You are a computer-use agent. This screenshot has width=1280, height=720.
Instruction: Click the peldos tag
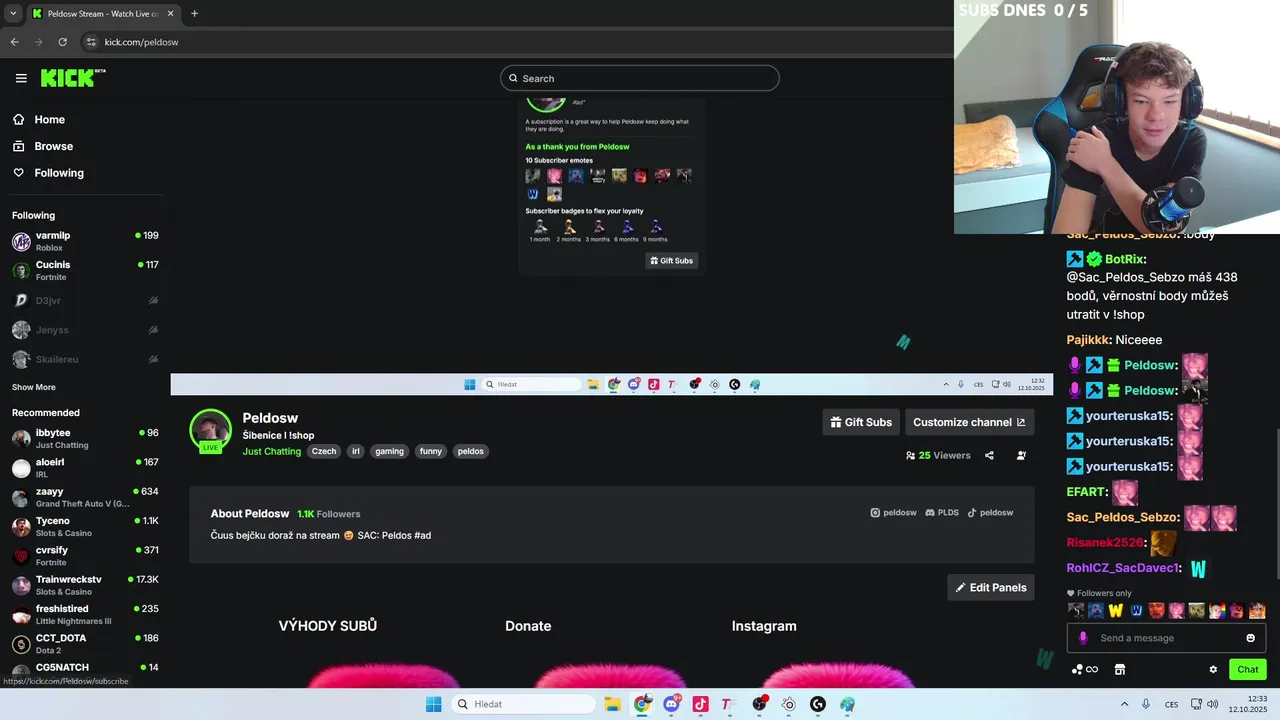pos(471,451)
